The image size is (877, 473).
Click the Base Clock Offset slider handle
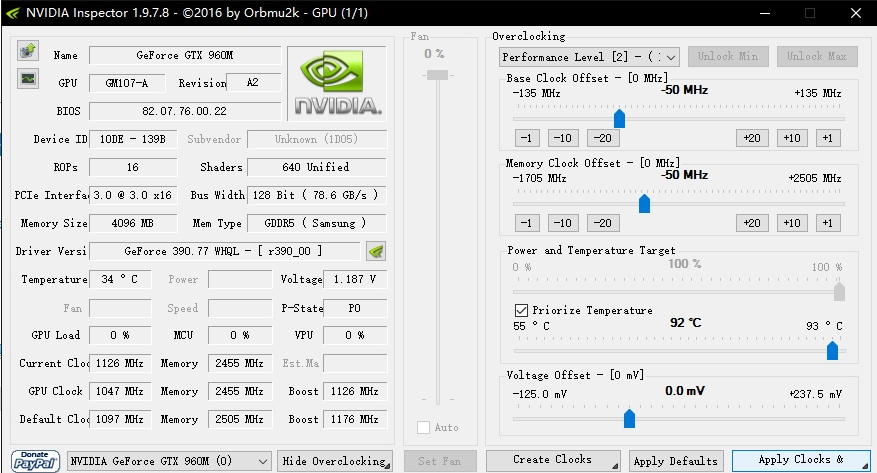tap(619, 119)
